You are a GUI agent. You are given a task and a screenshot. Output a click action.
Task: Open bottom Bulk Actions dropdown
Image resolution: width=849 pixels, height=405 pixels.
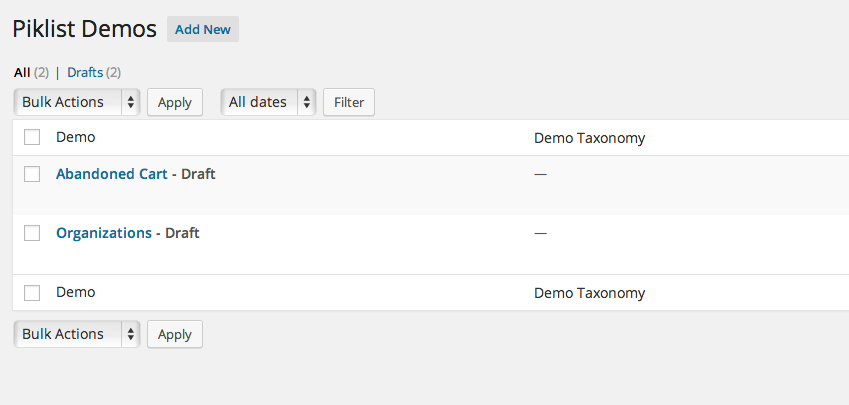[77, 334]
